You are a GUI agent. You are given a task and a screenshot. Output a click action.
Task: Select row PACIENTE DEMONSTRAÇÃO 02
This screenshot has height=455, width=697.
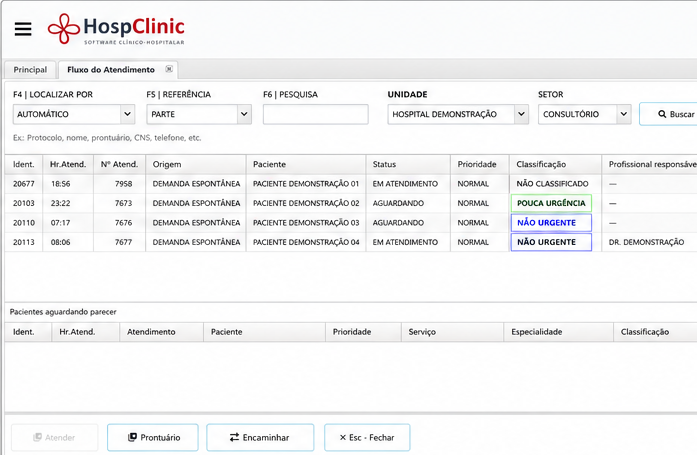pyautogui.click(x=351, y=203)
